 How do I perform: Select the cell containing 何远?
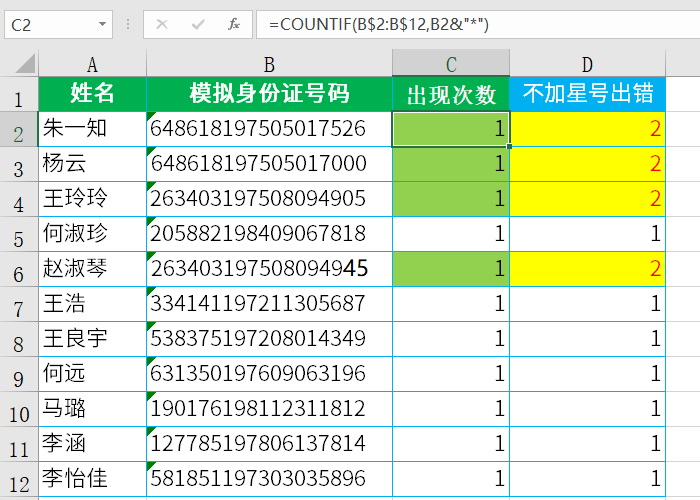tap(92, 374)
